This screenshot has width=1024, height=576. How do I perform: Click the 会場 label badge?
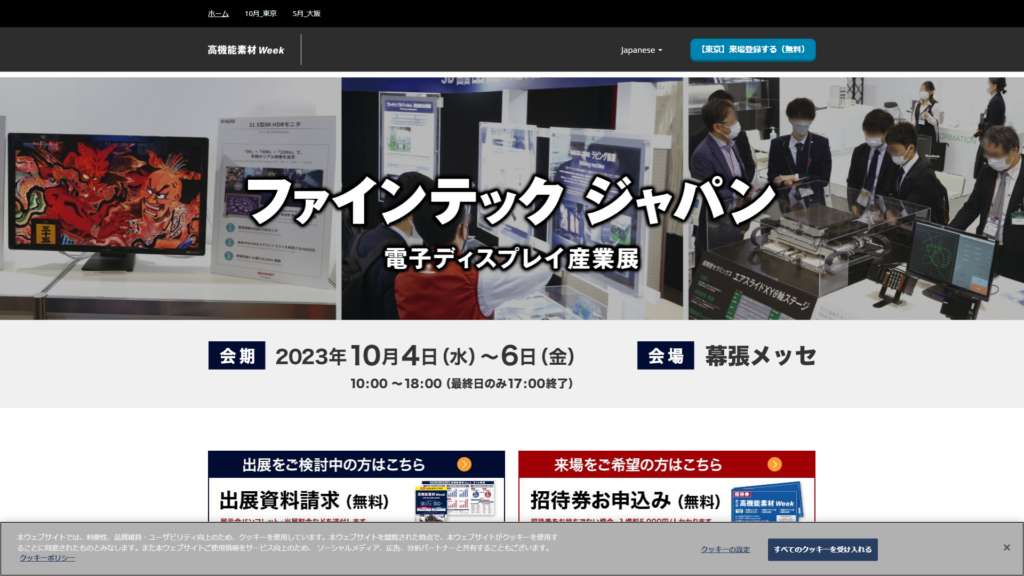click(x=665, y=356)
